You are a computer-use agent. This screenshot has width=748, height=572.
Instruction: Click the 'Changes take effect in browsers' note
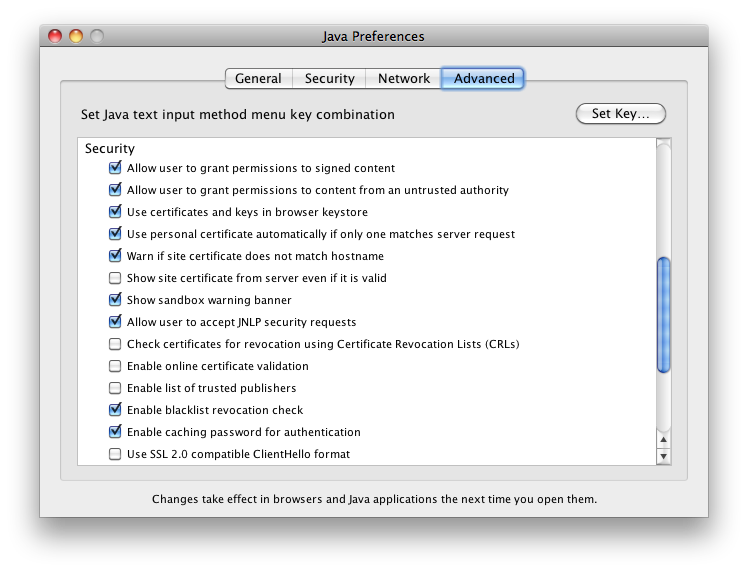(x=374, y=499)
